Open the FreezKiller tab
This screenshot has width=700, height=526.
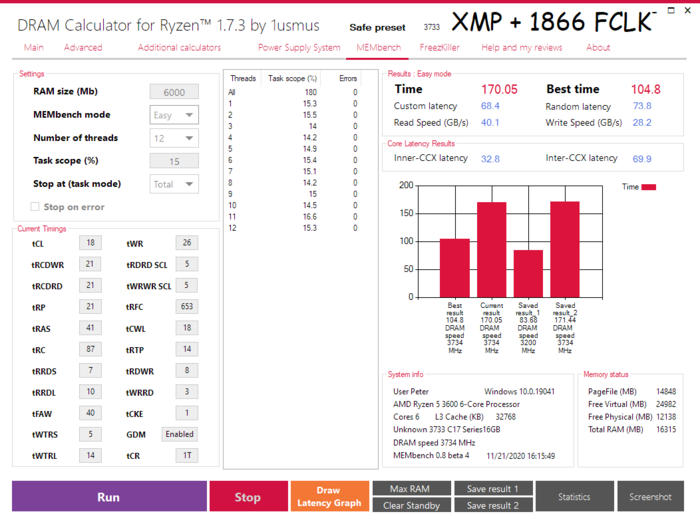[439, 47]
